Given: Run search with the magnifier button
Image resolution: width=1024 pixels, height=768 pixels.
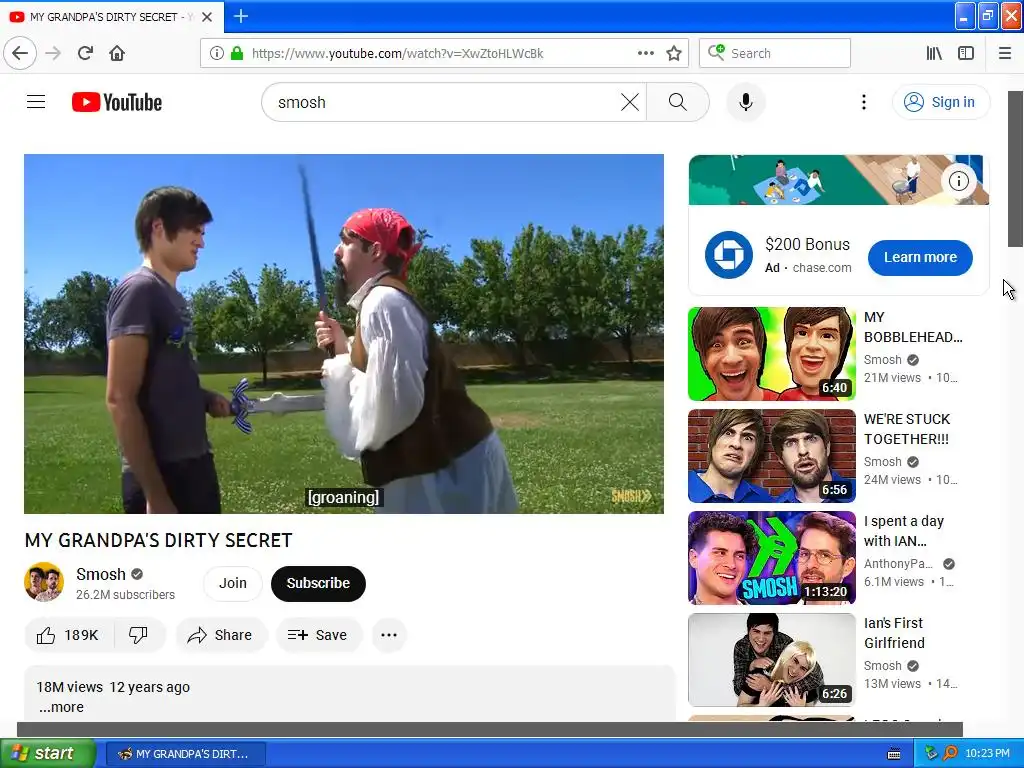Looking at the screenshot, I should [x=678, y=102].
